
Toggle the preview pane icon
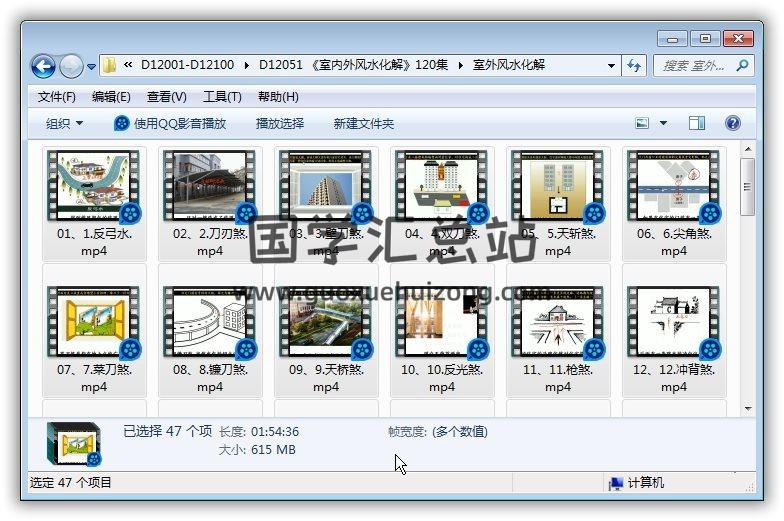click(697, 124)
